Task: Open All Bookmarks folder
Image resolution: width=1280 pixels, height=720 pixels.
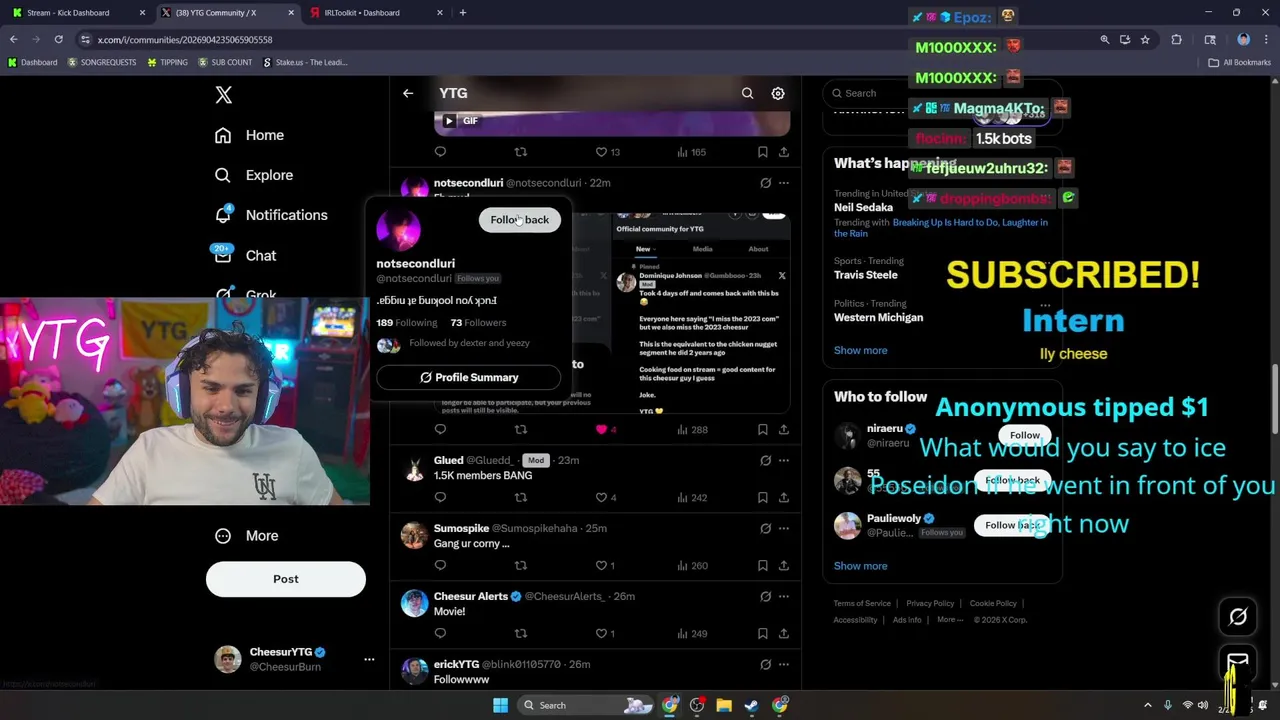Action: point(1239,62)
